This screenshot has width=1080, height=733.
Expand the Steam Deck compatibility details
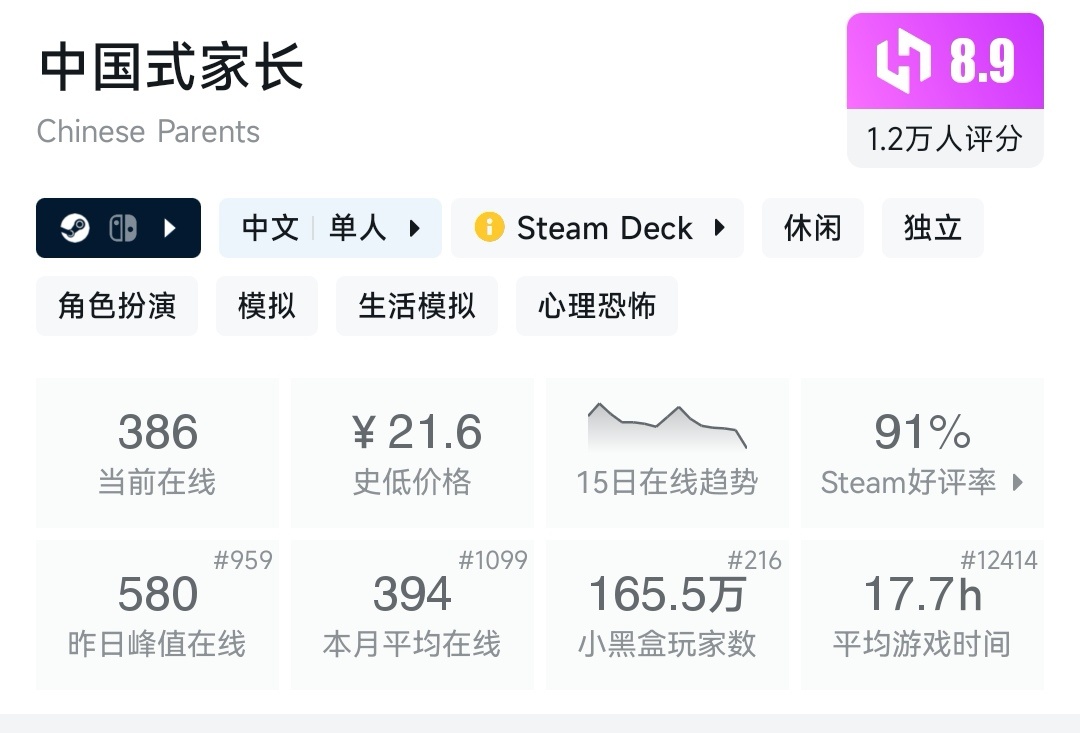pyautogui.click(x=718, y=228)
